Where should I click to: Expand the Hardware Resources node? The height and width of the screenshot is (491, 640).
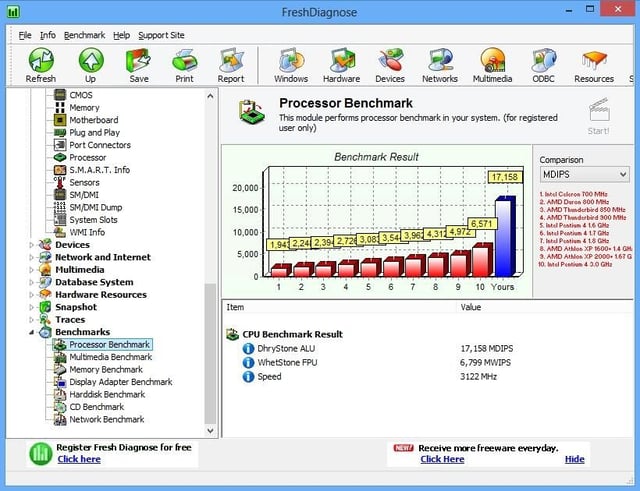point(32,295)
